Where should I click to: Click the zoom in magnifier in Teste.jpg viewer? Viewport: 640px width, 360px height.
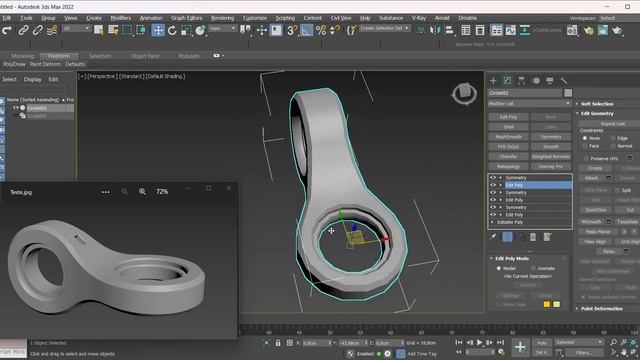click(142, 191)
